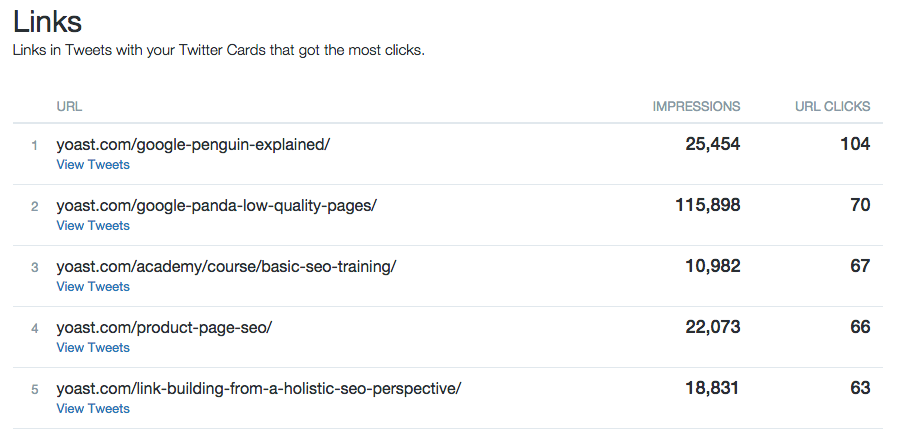Click the 67 URL clicks value
The image size is (905, 437).
tap(860, 266)
